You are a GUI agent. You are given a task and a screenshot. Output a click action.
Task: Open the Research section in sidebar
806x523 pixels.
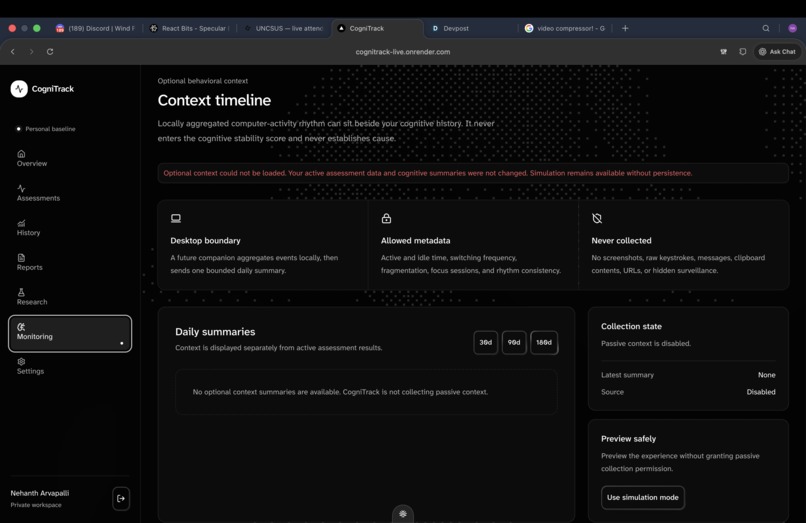pyautogui.click(x=32, y=297)
